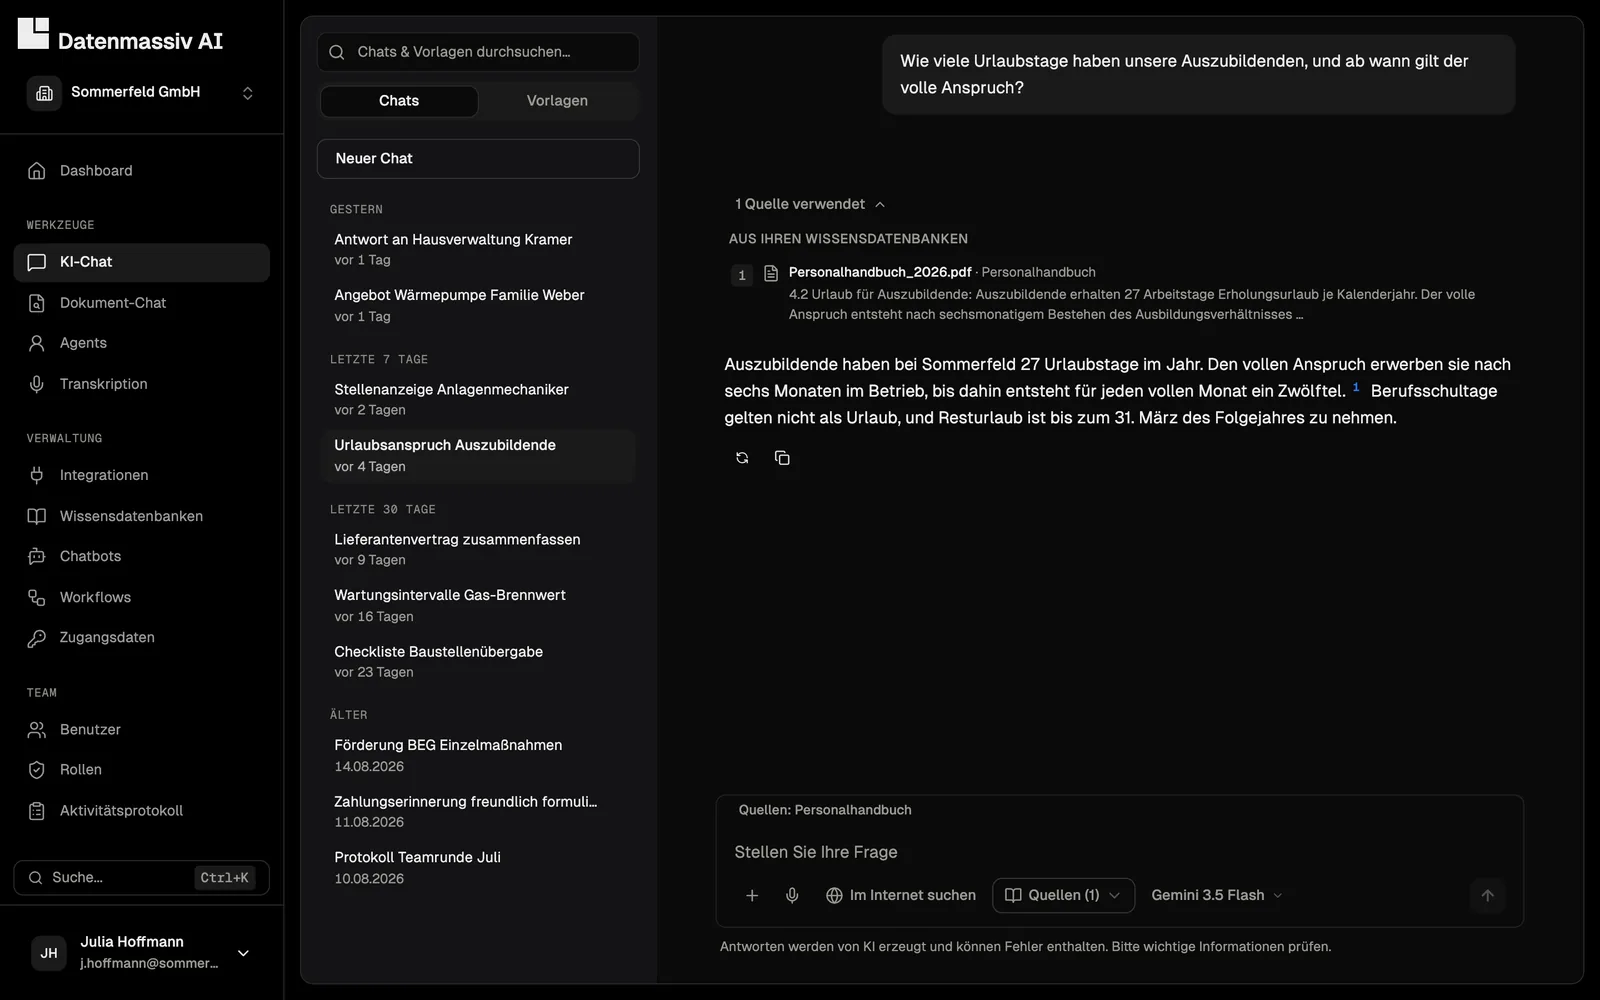1600x1000 pixels.
Task: Switch to the Vorlagen tab
Action: pyautogui.click(x=557, y=101)
